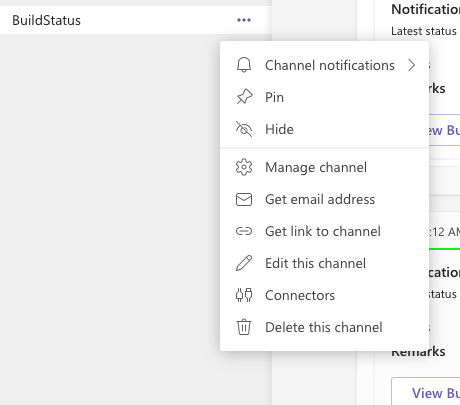Choose Hide from the context menu
The width and height of the screenshot is (460, 405).
[324, 129]
